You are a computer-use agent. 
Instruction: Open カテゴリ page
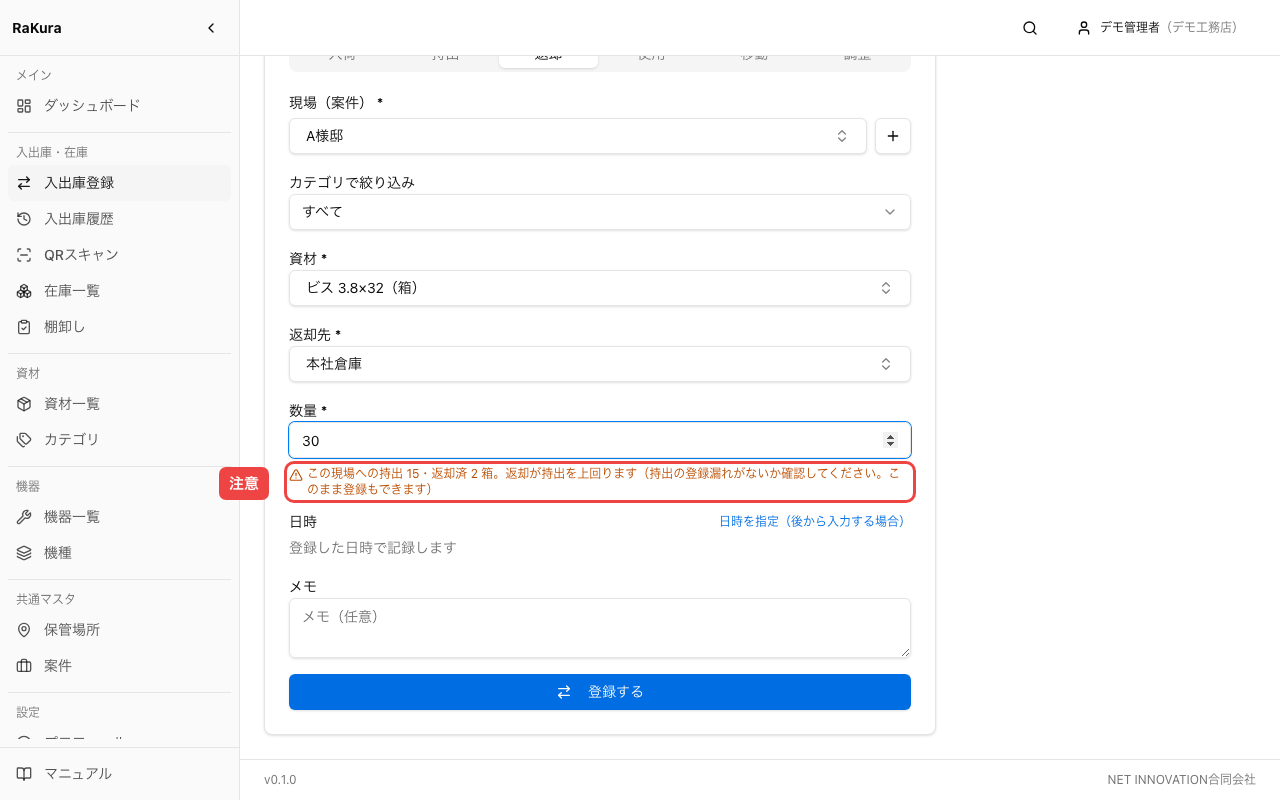pyautogui.click(x=119, y=440)
